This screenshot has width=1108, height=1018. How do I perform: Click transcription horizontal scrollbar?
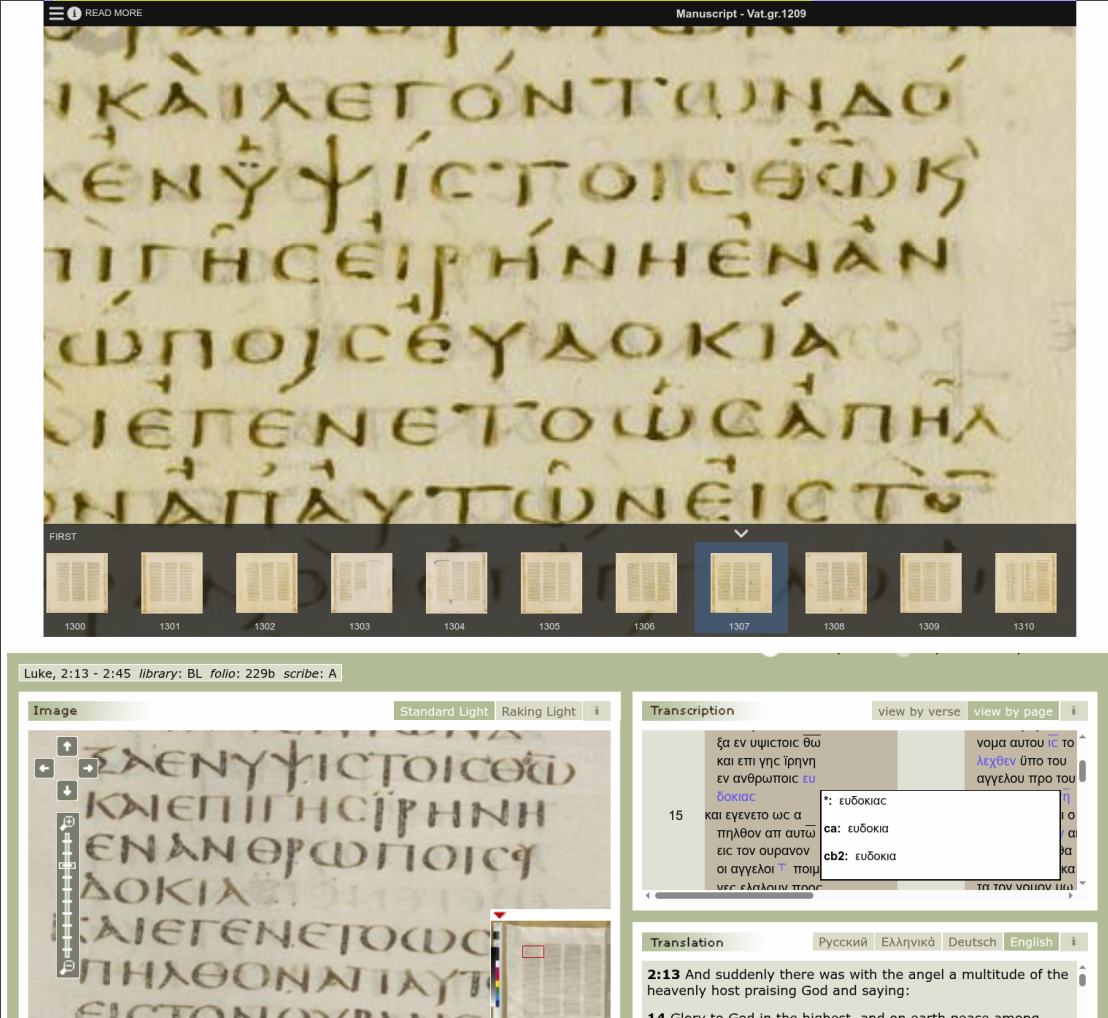click(x=733, y=895)
